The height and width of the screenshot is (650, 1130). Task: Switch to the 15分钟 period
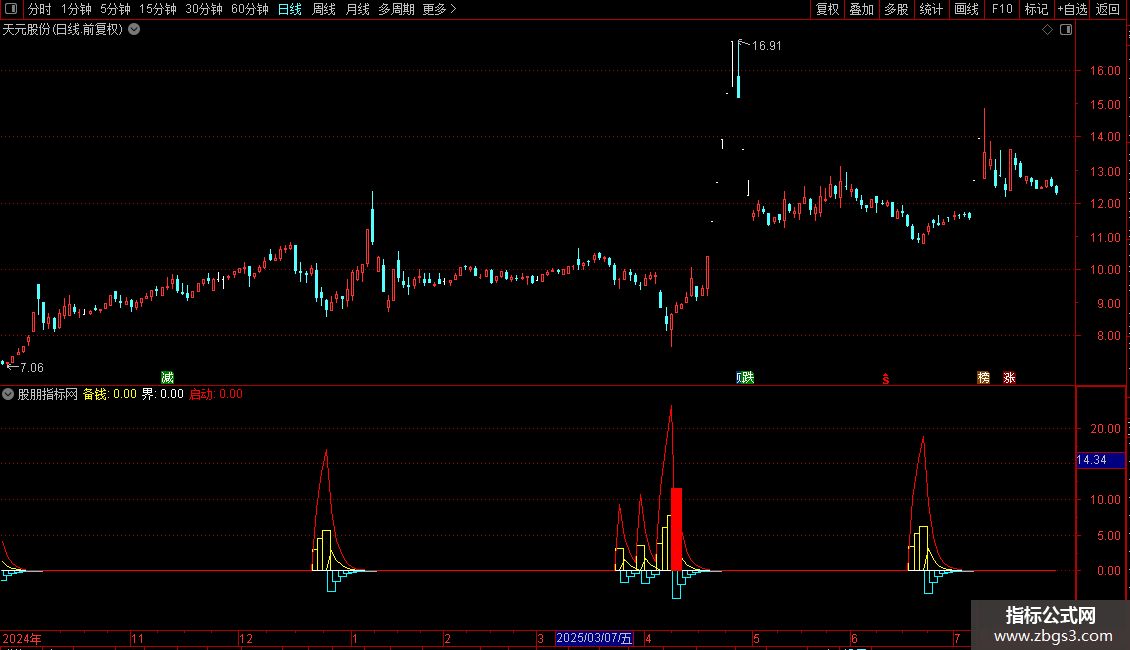158,9
